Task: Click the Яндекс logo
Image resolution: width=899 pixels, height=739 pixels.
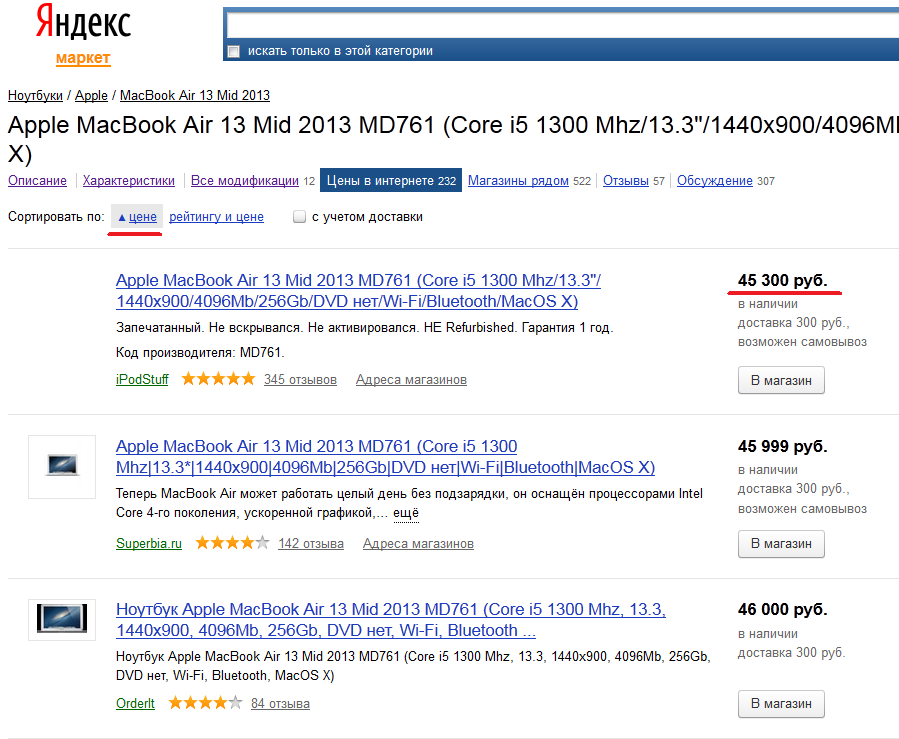Action: (x=84, y=22)
